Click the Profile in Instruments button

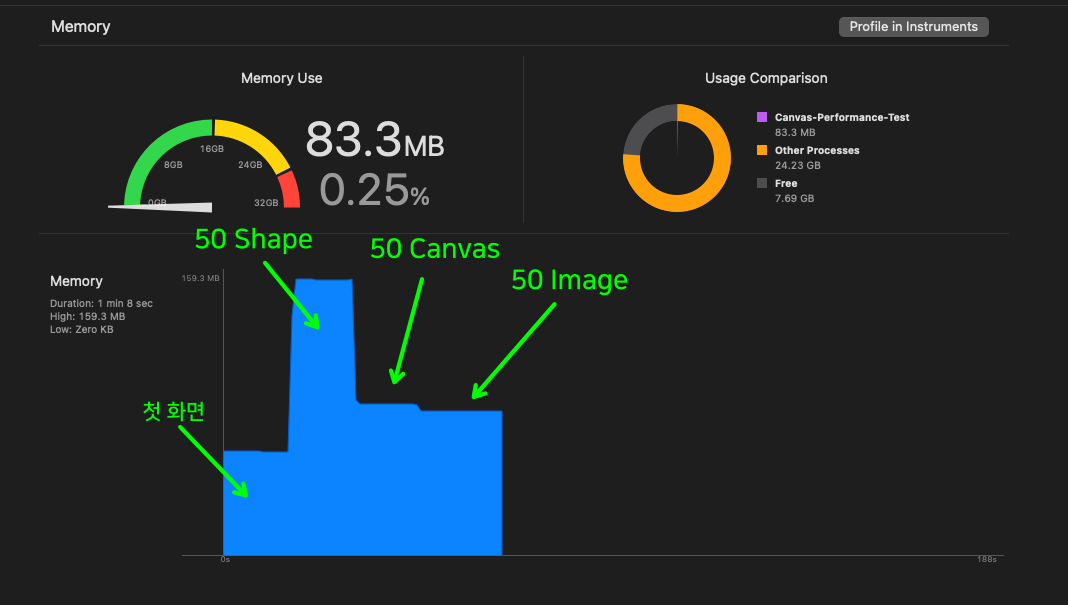pyautogui.click(x=913, y=27)
